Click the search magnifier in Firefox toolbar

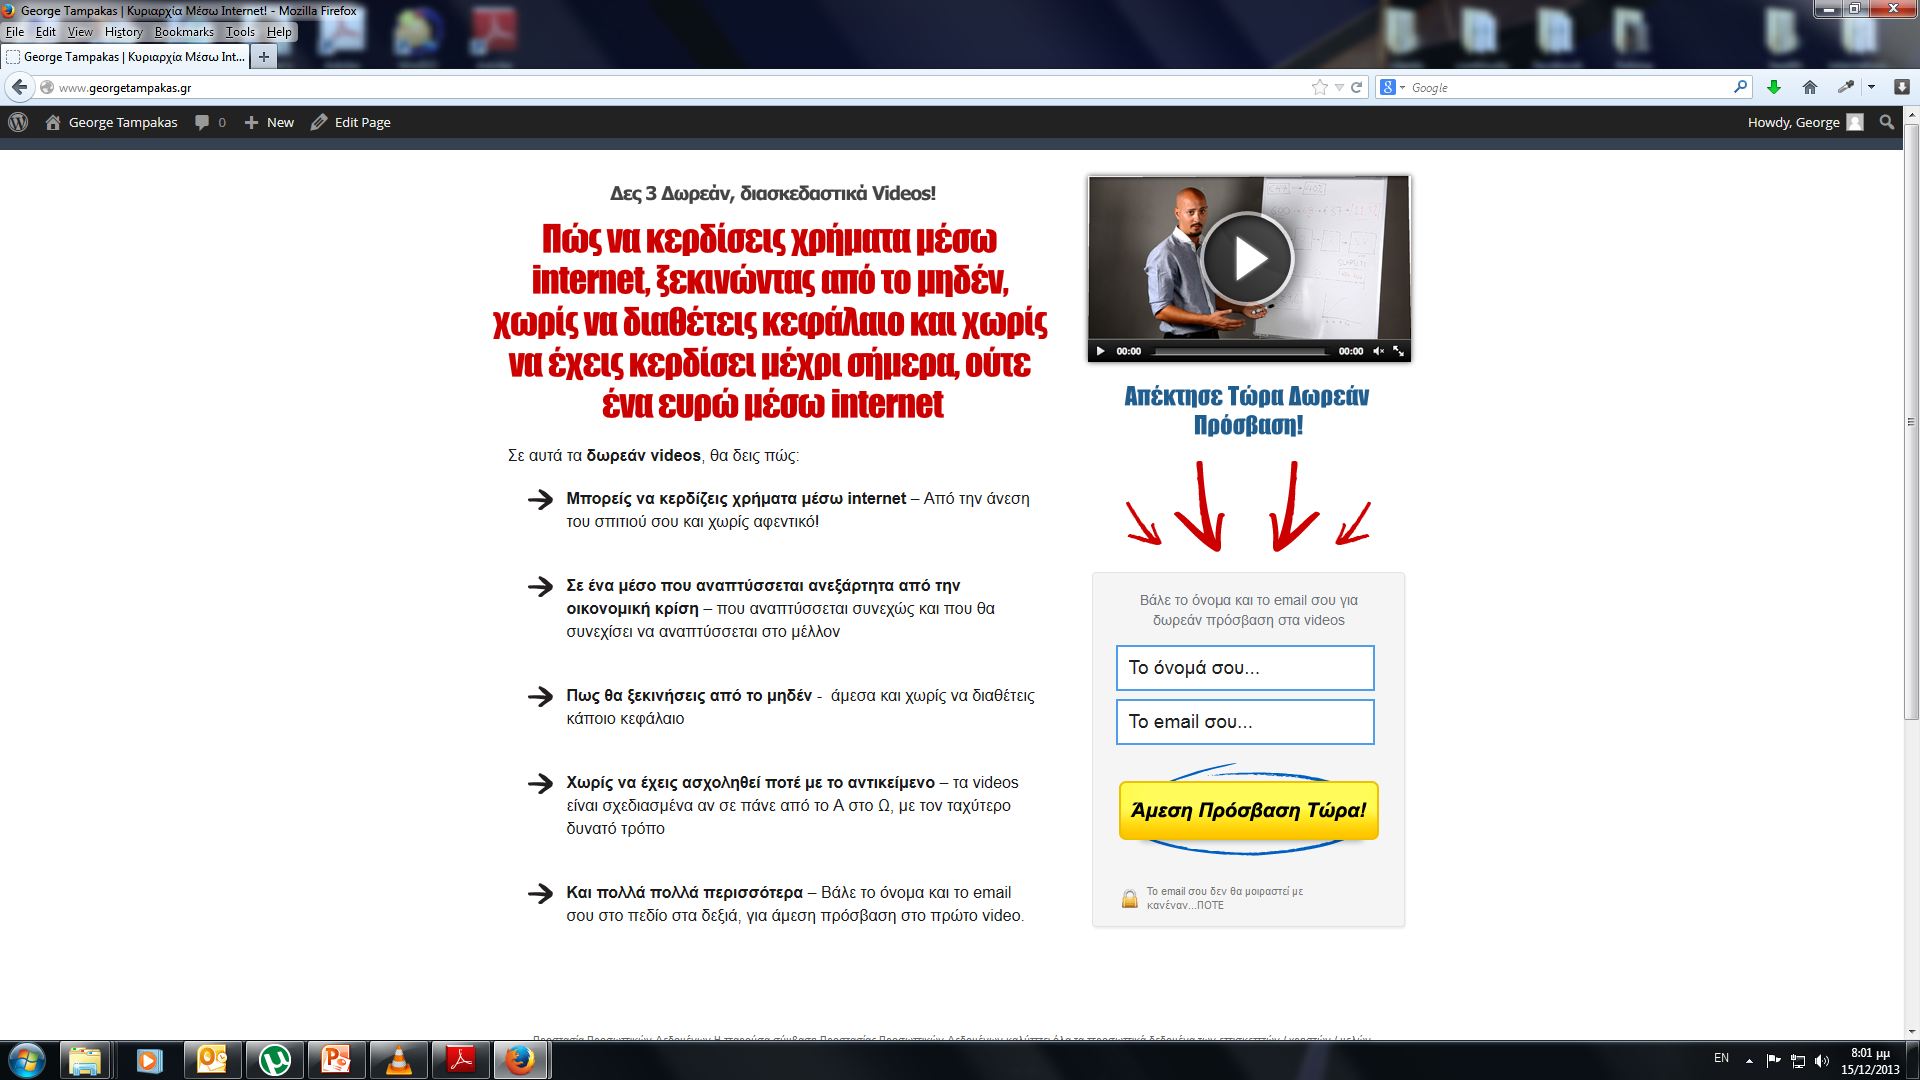tap(1740, 87)
